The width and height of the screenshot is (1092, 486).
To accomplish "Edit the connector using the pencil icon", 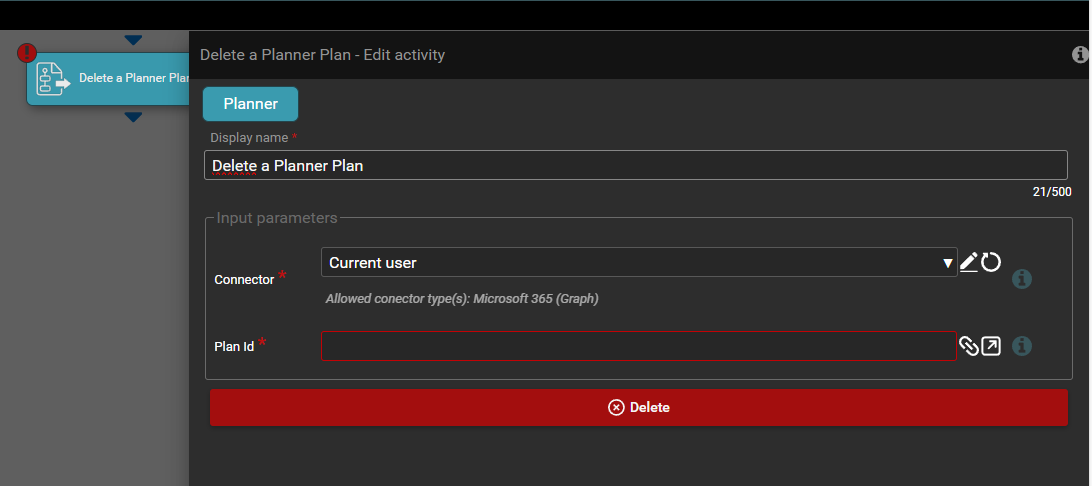I will tap(969, 262).
